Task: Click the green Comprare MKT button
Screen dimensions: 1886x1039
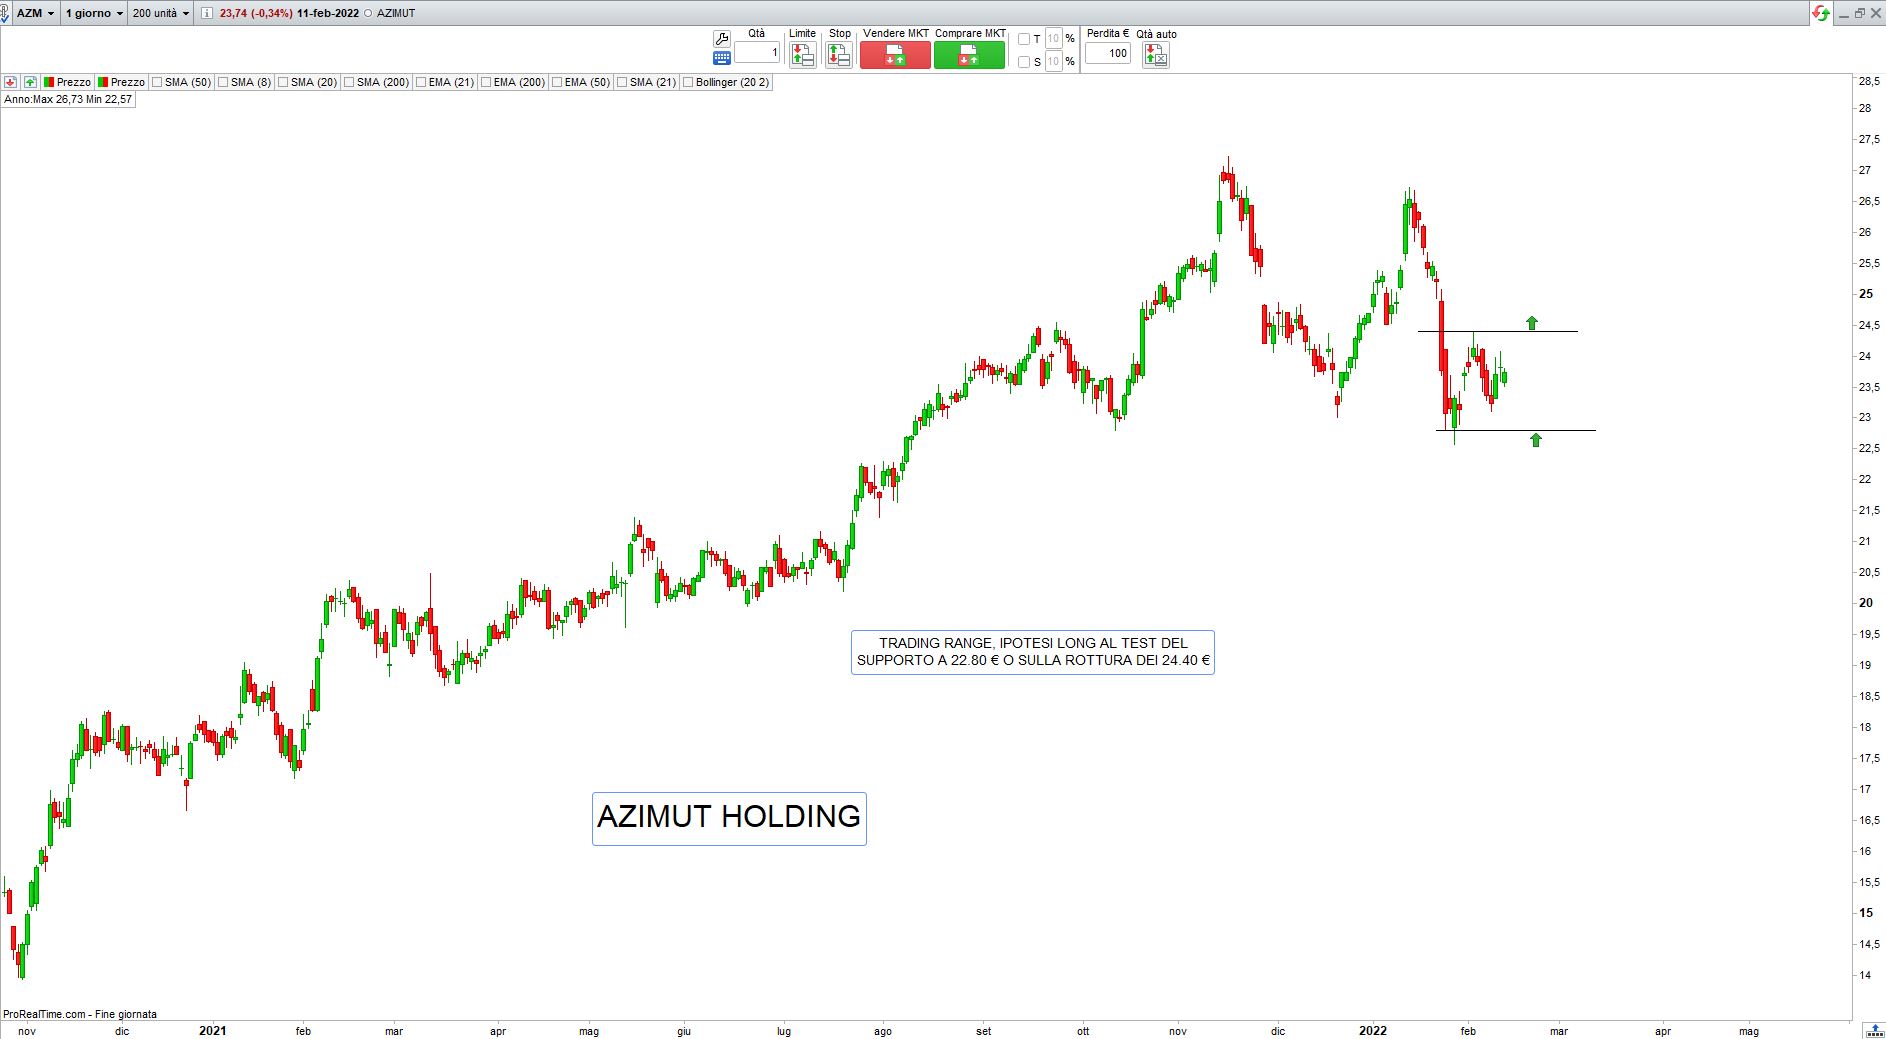Action: pos(969,55)
